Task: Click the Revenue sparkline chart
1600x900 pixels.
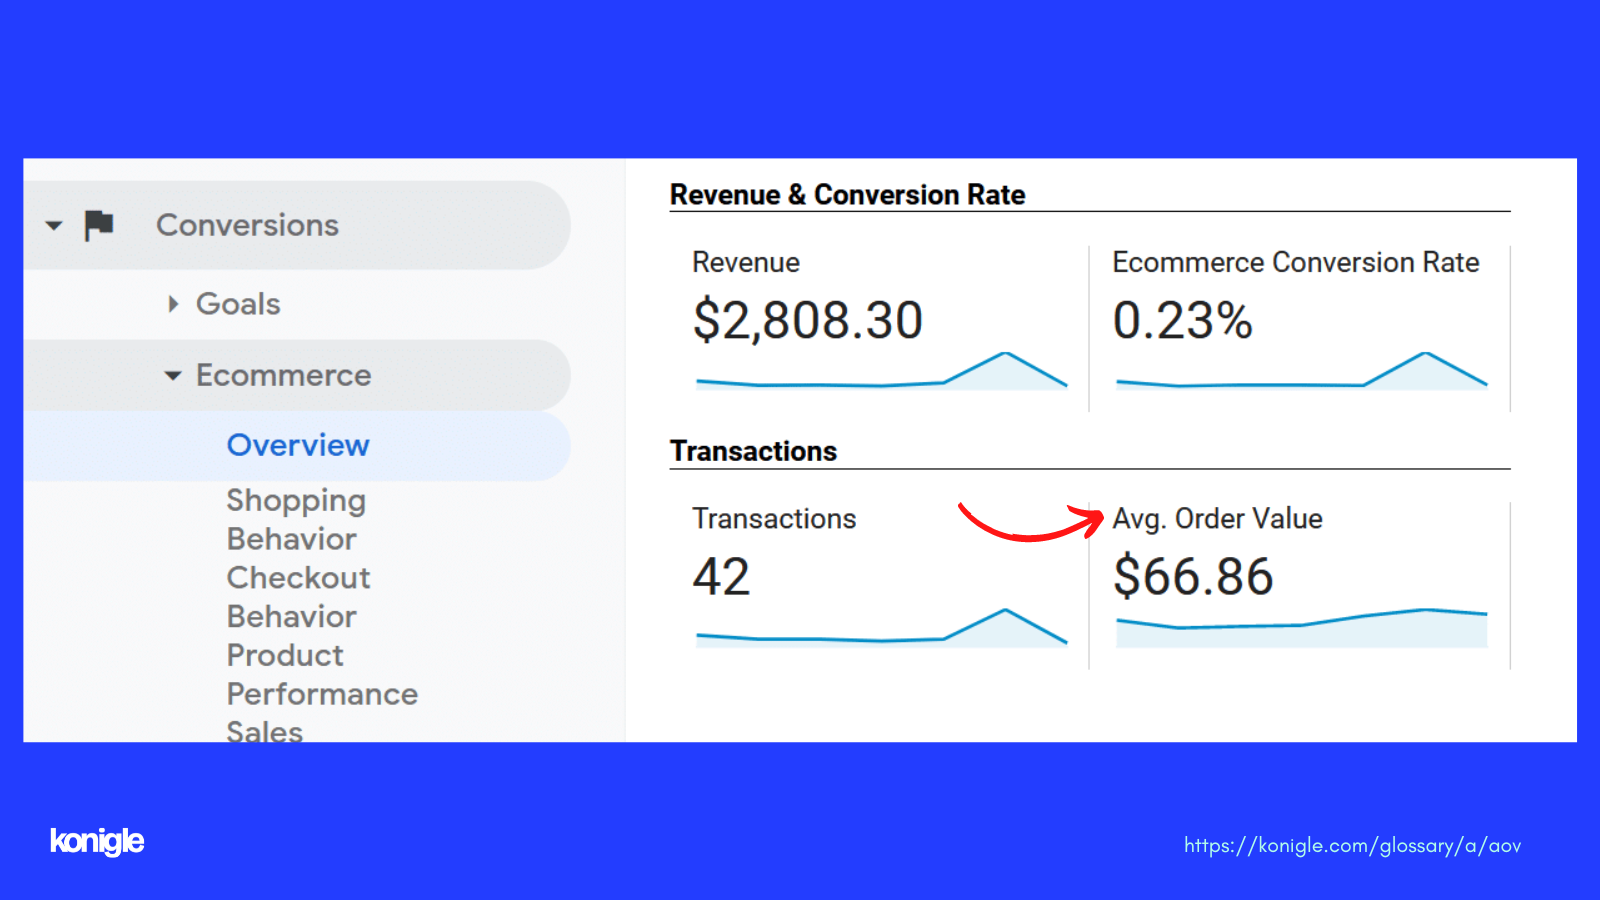Action: 881,372
